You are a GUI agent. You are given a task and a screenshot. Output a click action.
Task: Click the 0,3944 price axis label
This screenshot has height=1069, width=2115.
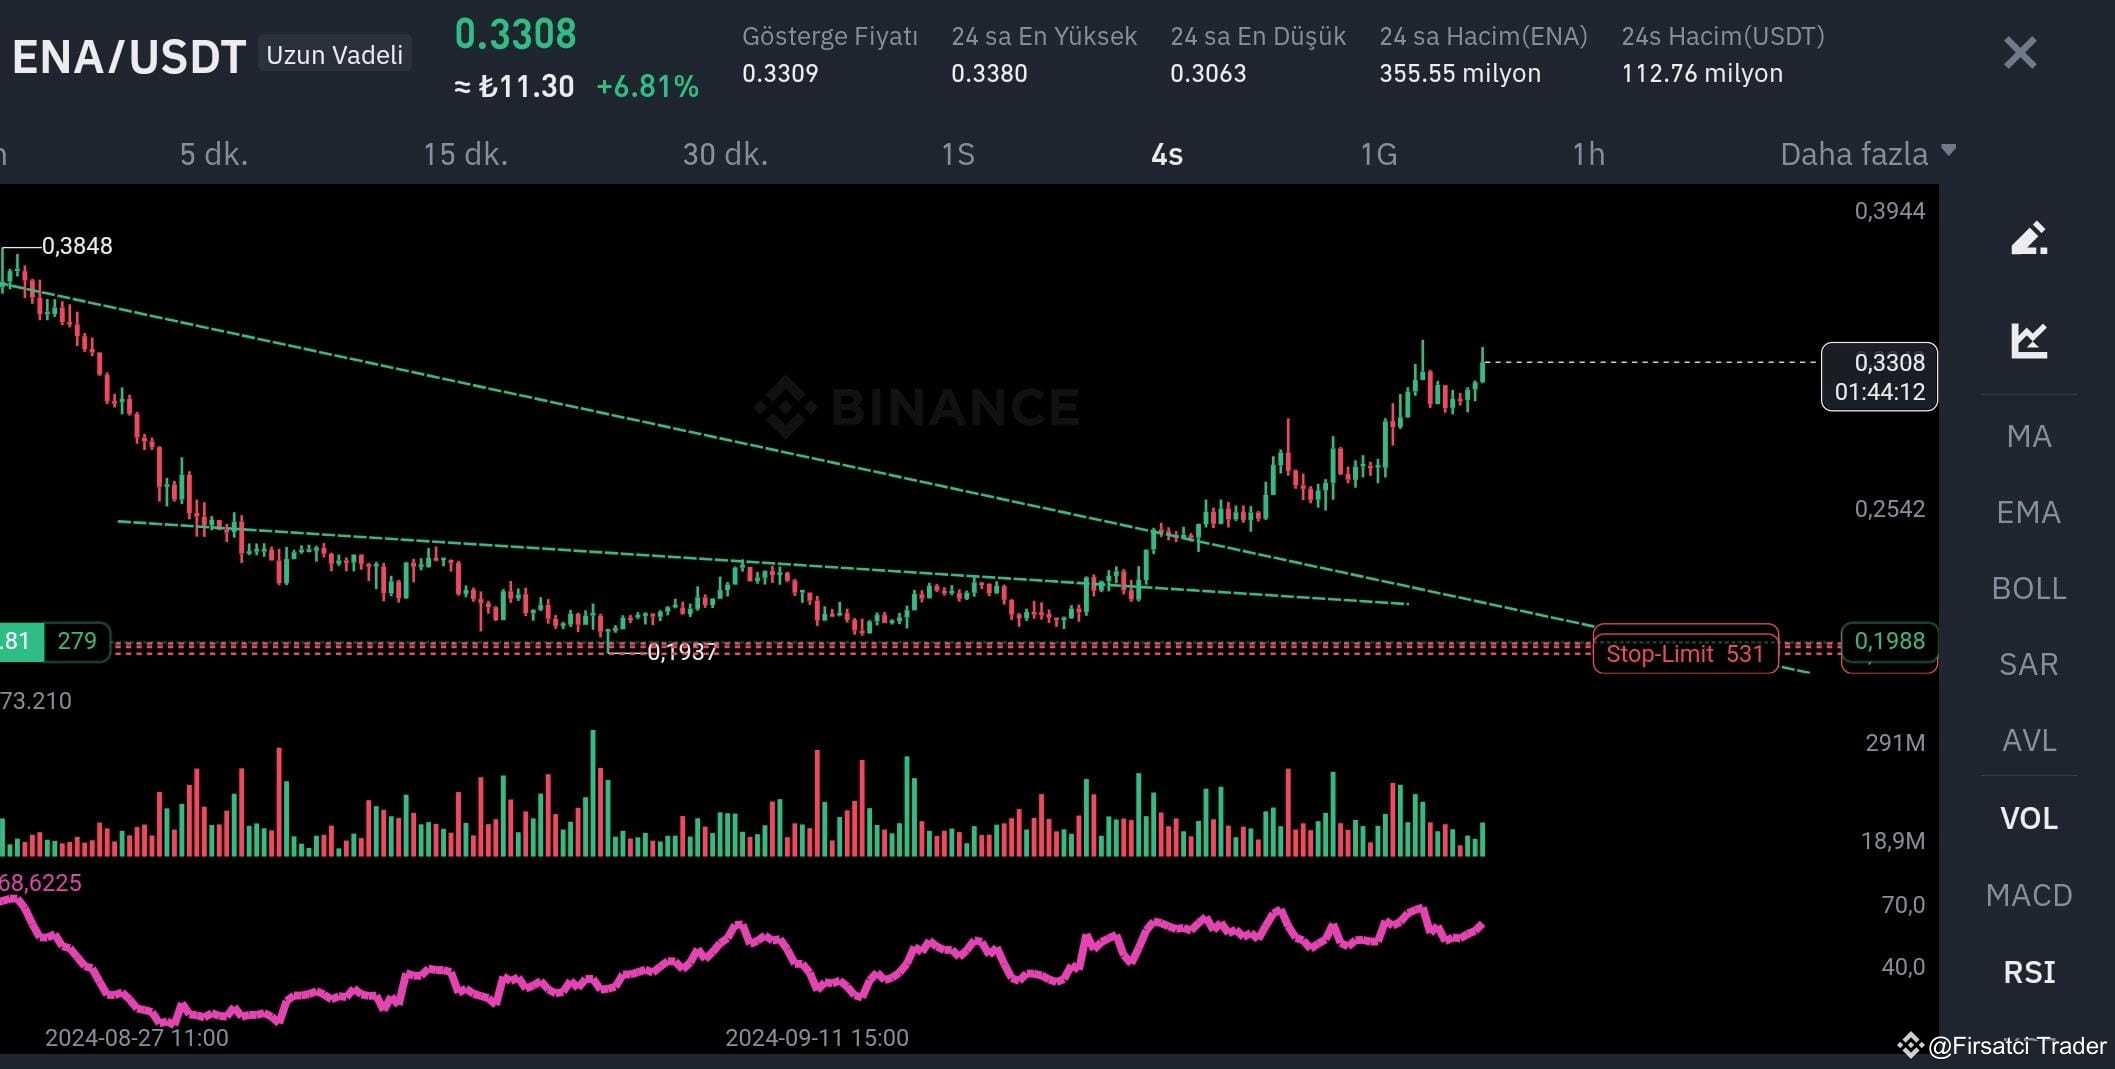click(x=1889, y=211)
